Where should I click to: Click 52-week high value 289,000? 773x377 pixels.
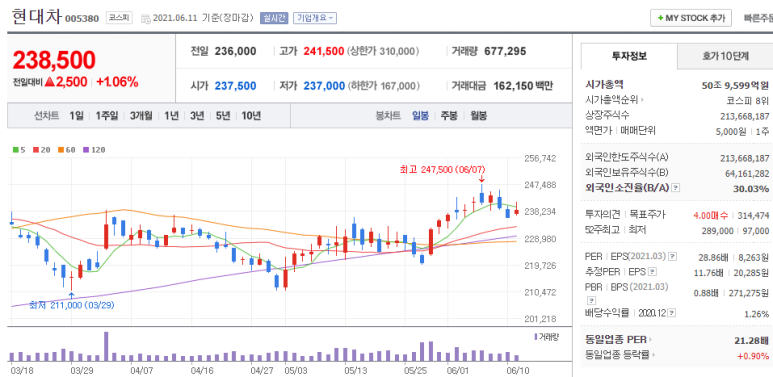(717, 230)
